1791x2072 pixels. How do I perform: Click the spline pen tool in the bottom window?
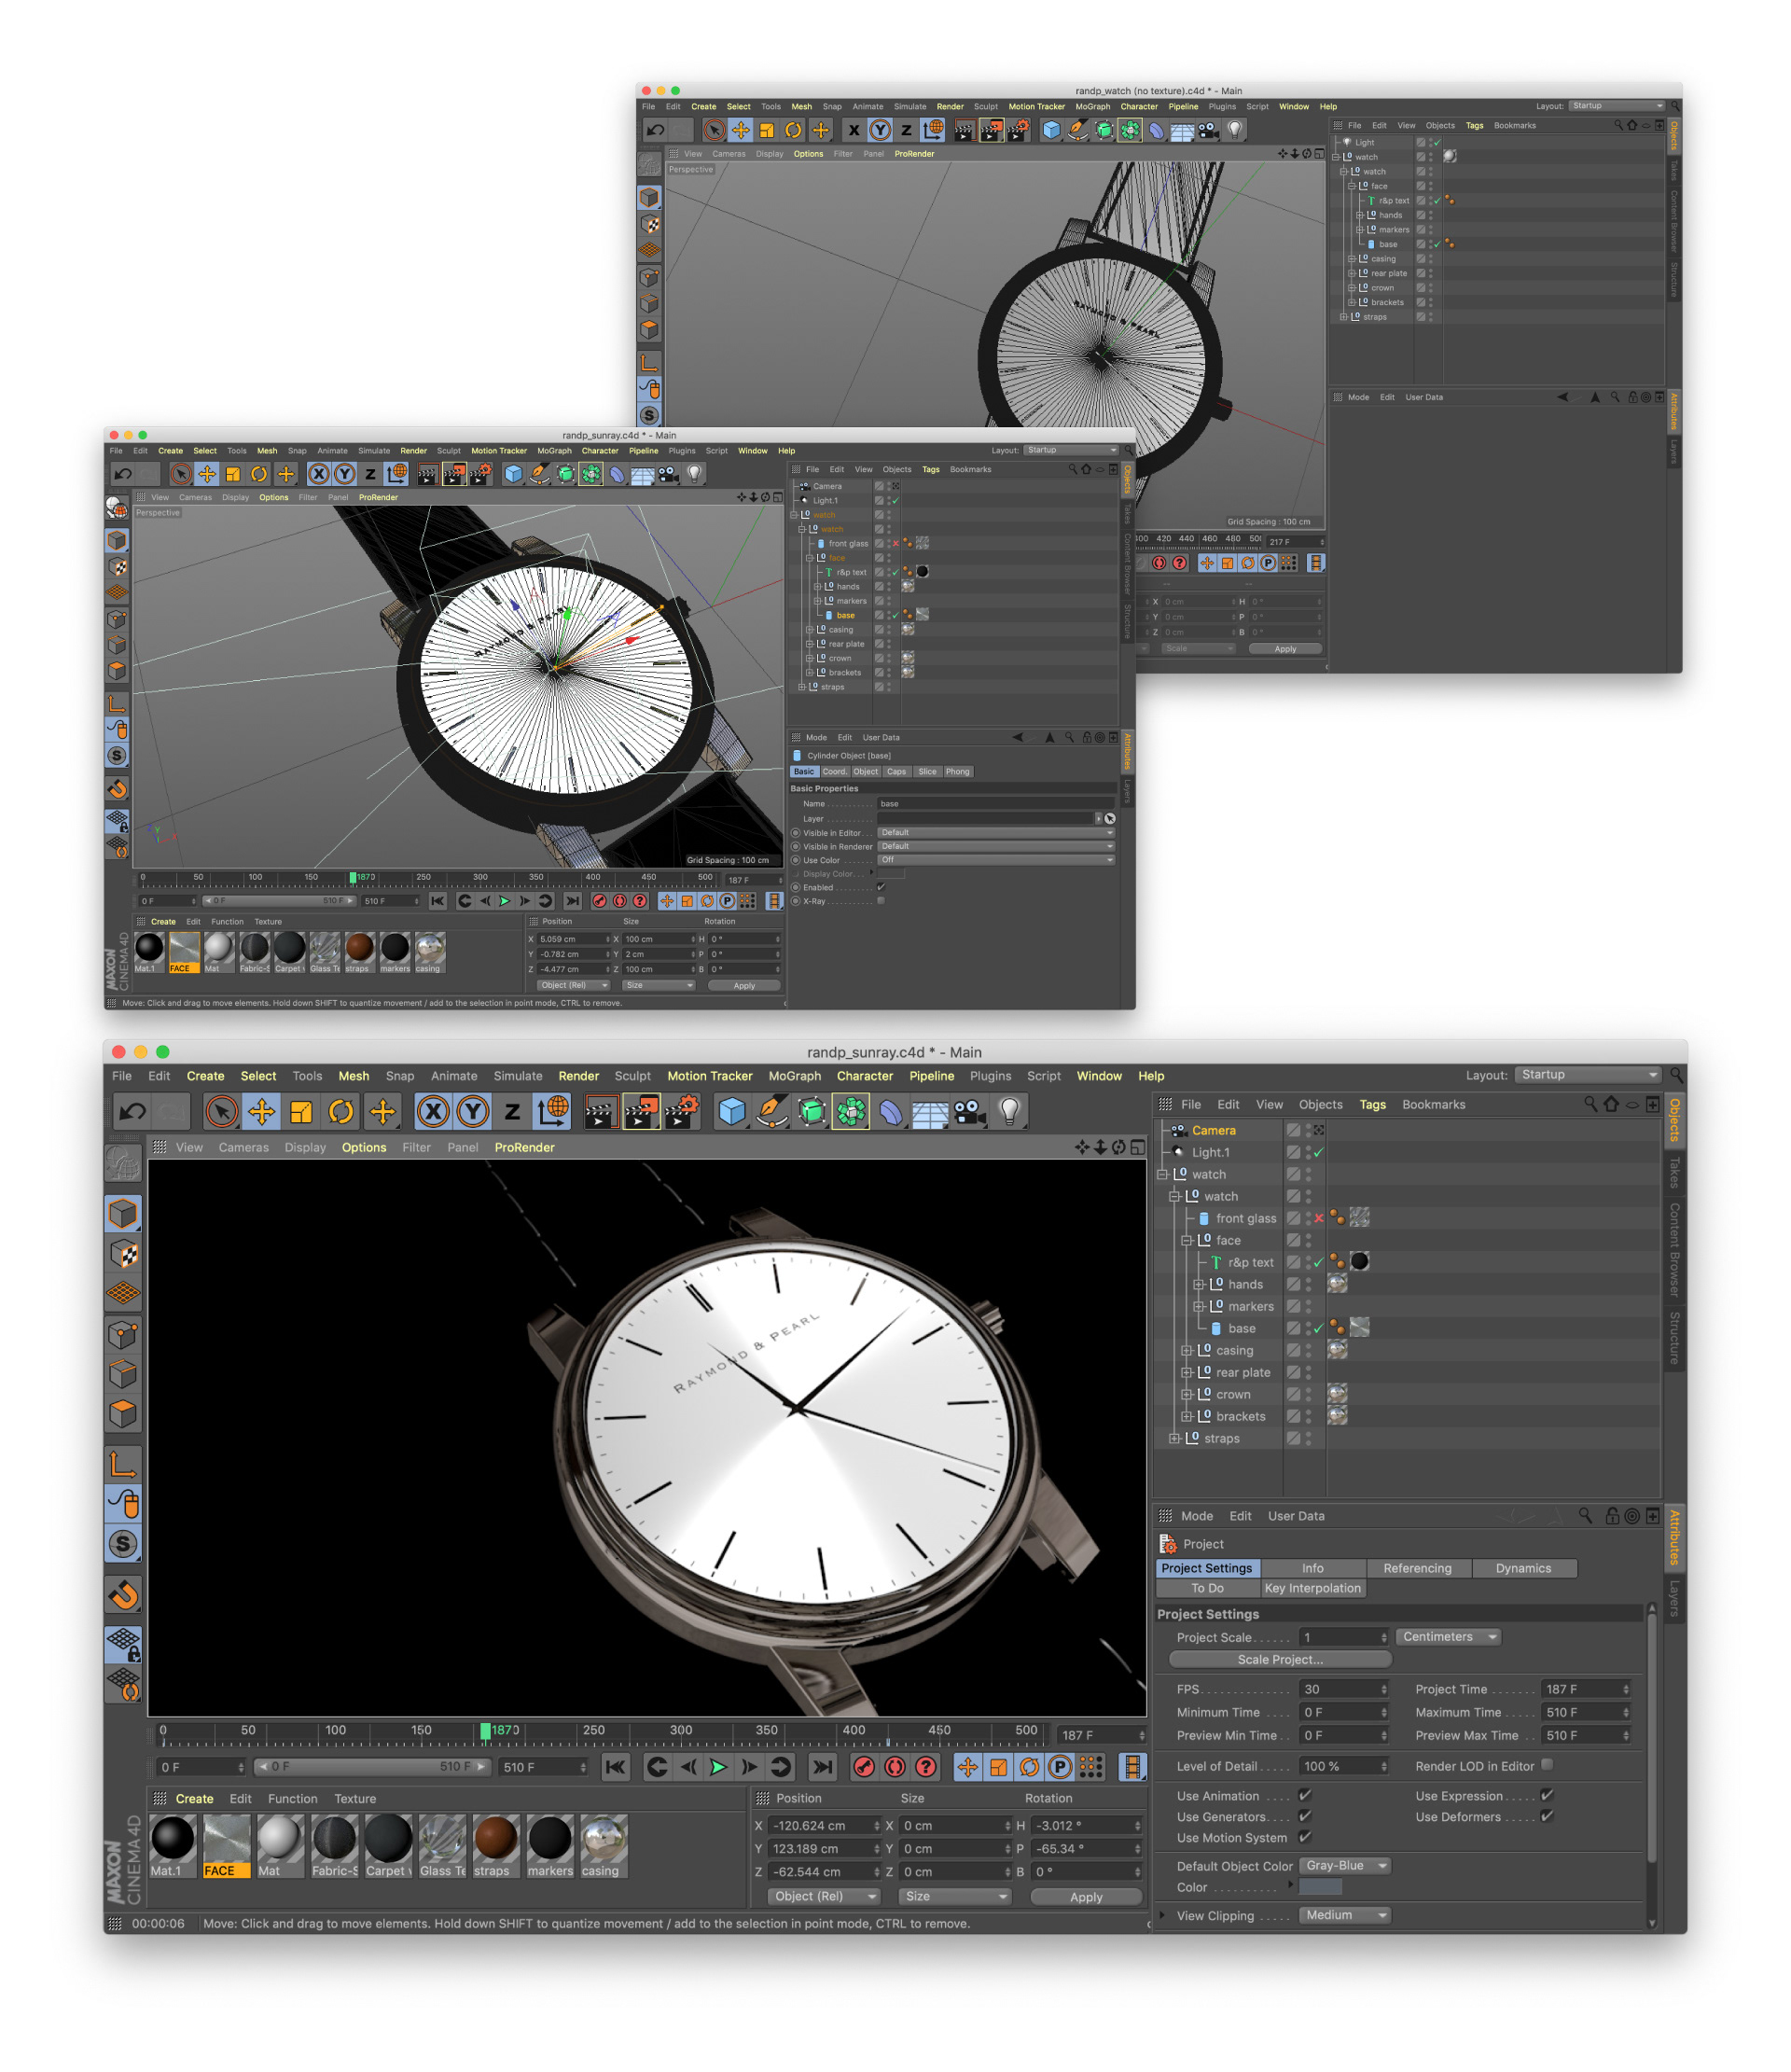[772, 1111]
